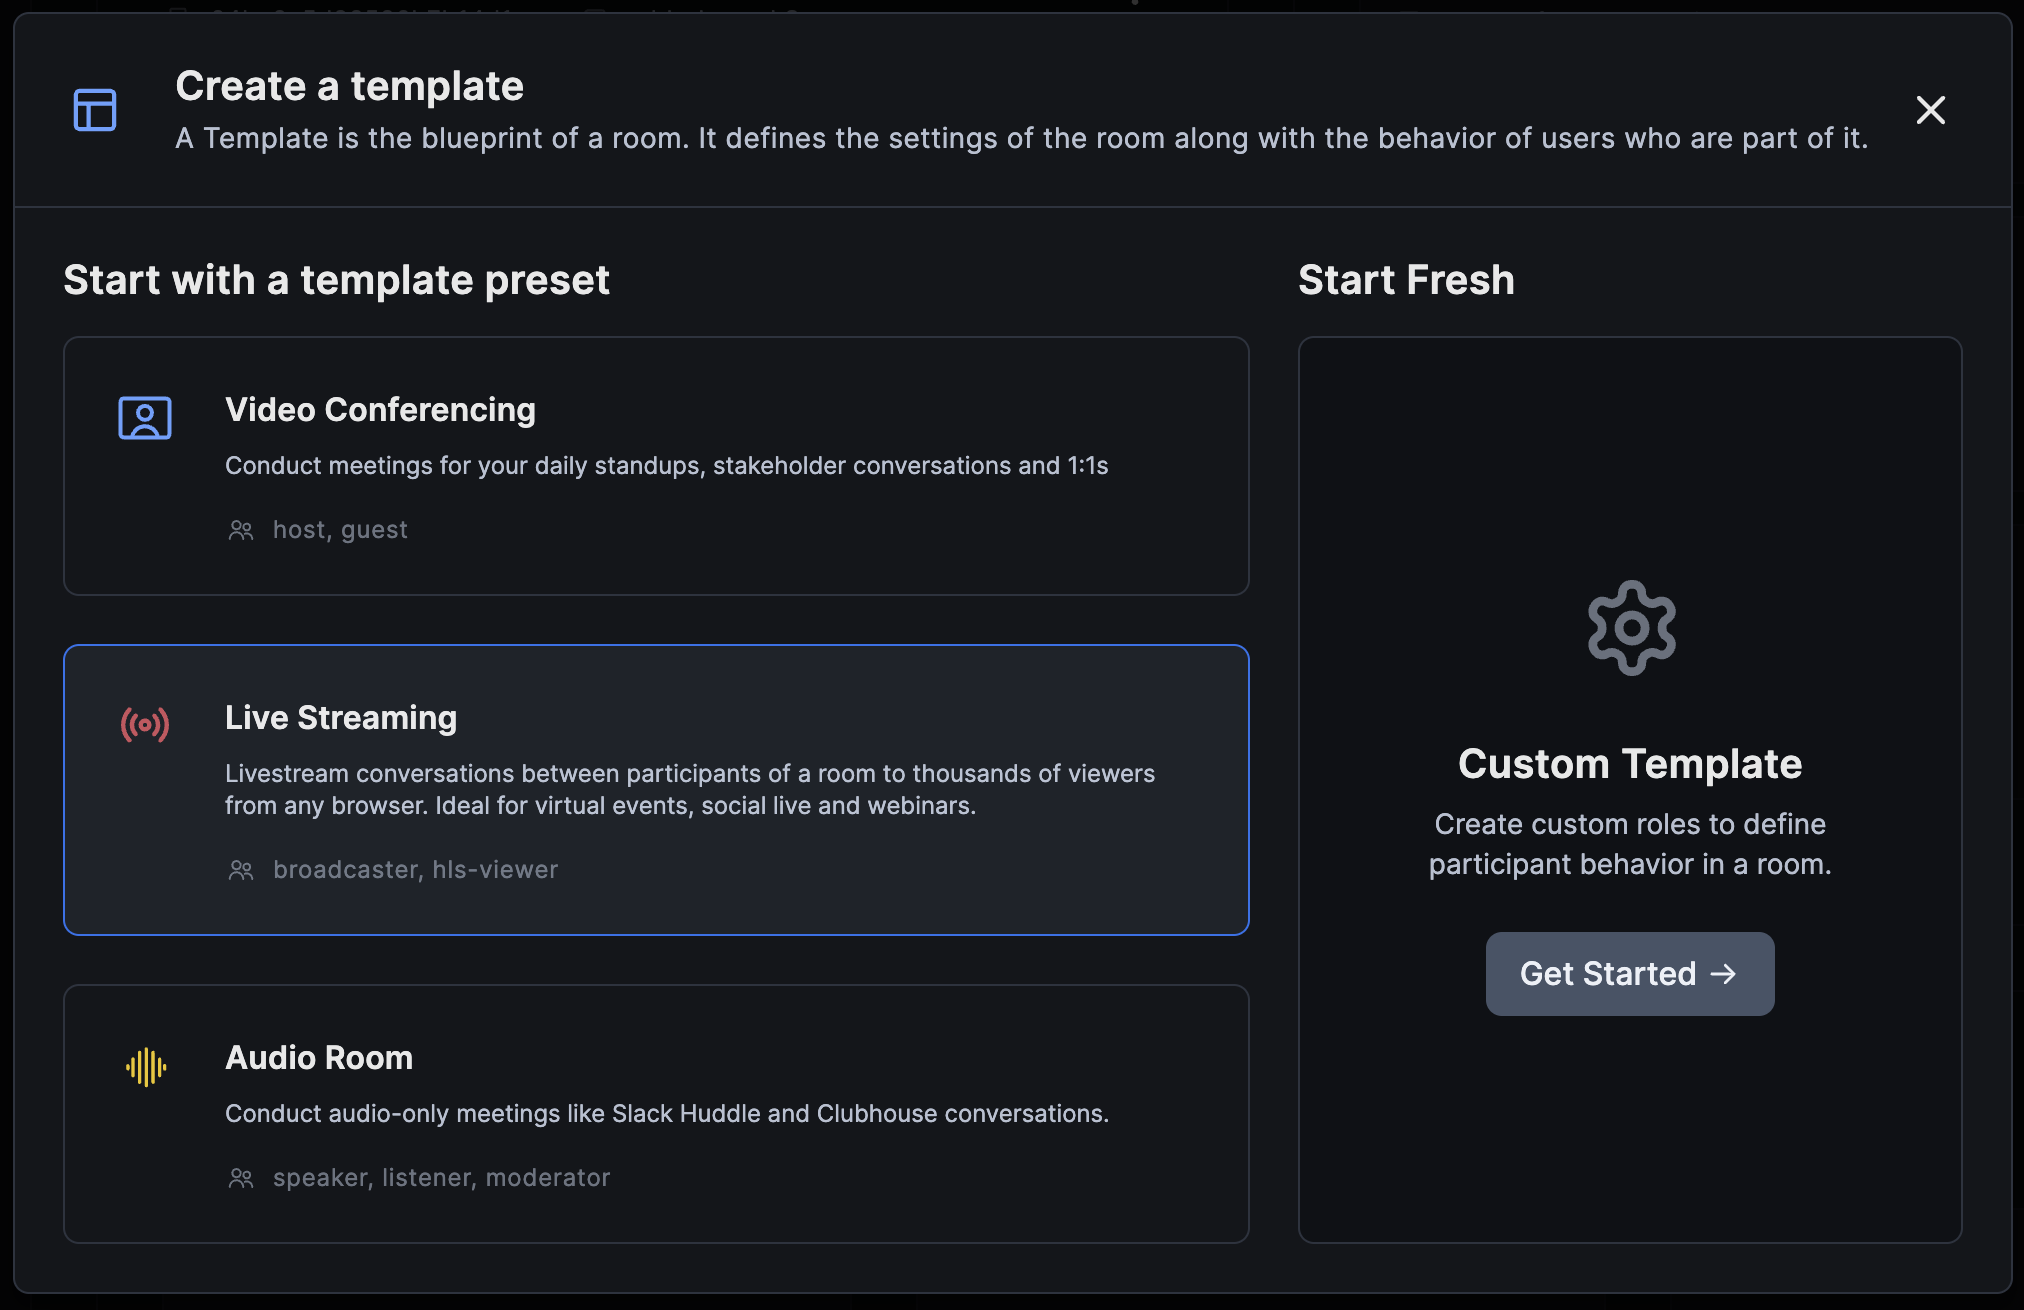The image size is (2024, 1310).
Task: Click roles icon beside host, guest
Action: pyautogui.click(x=241, y=530)
